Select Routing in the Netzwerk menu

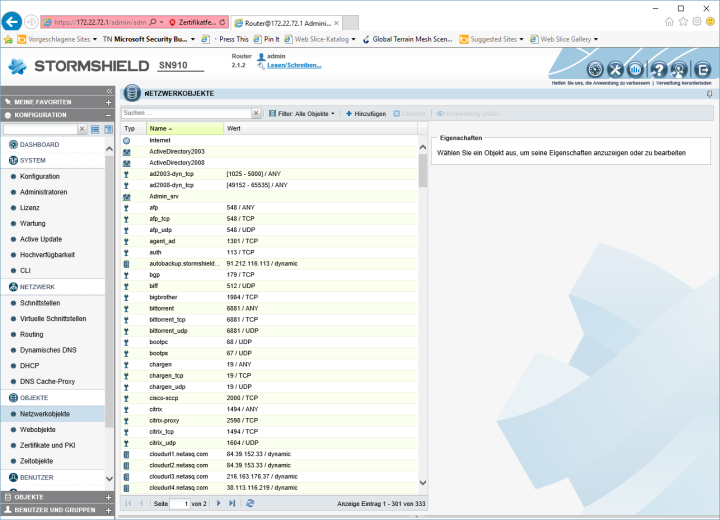coord(31,334)
